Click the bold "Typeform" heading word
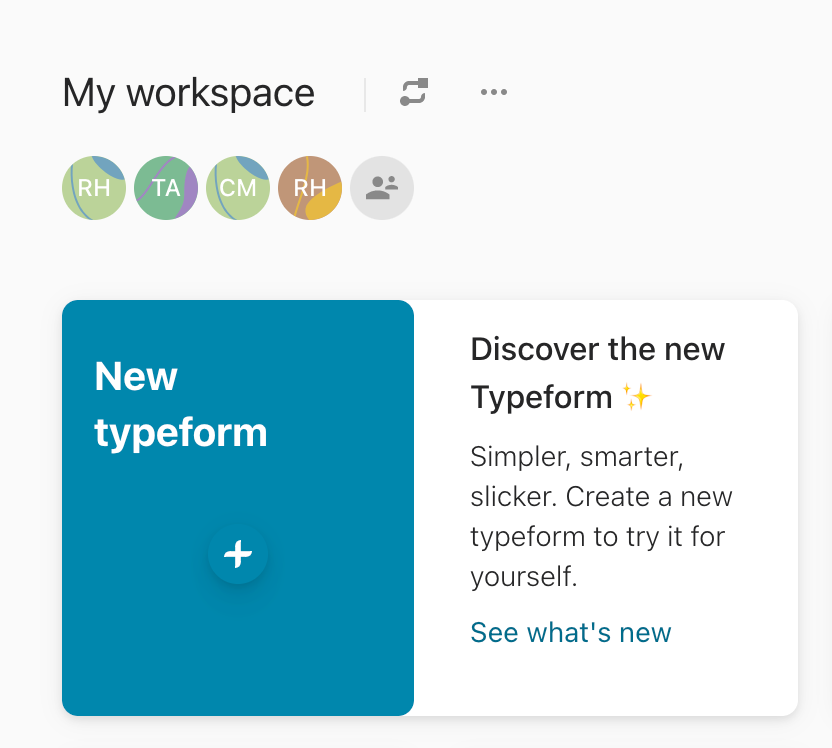The height and width of the screenshot is (748, 832). pyautogui.click(x=541, y=398)
